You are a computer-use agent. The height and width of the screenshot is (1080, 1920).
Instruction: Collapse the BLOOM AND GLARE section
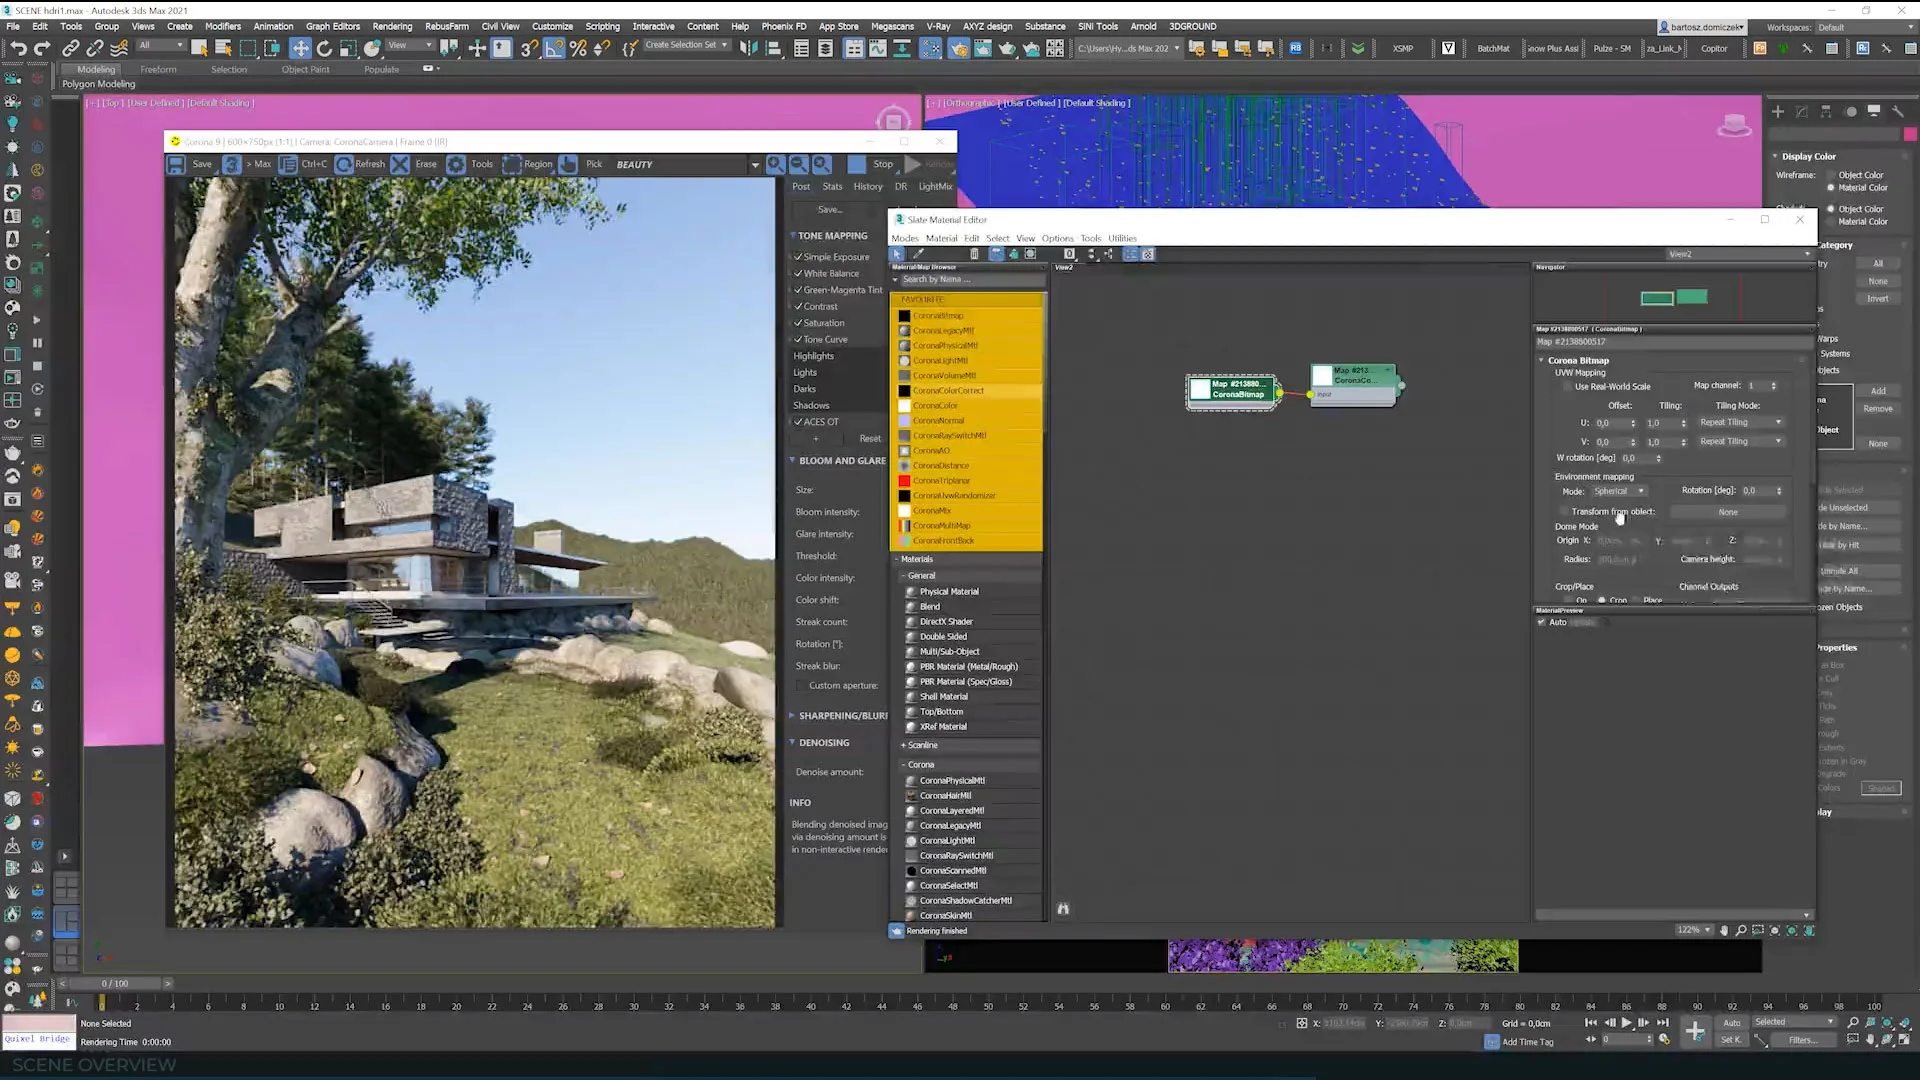tap(793, 461)
